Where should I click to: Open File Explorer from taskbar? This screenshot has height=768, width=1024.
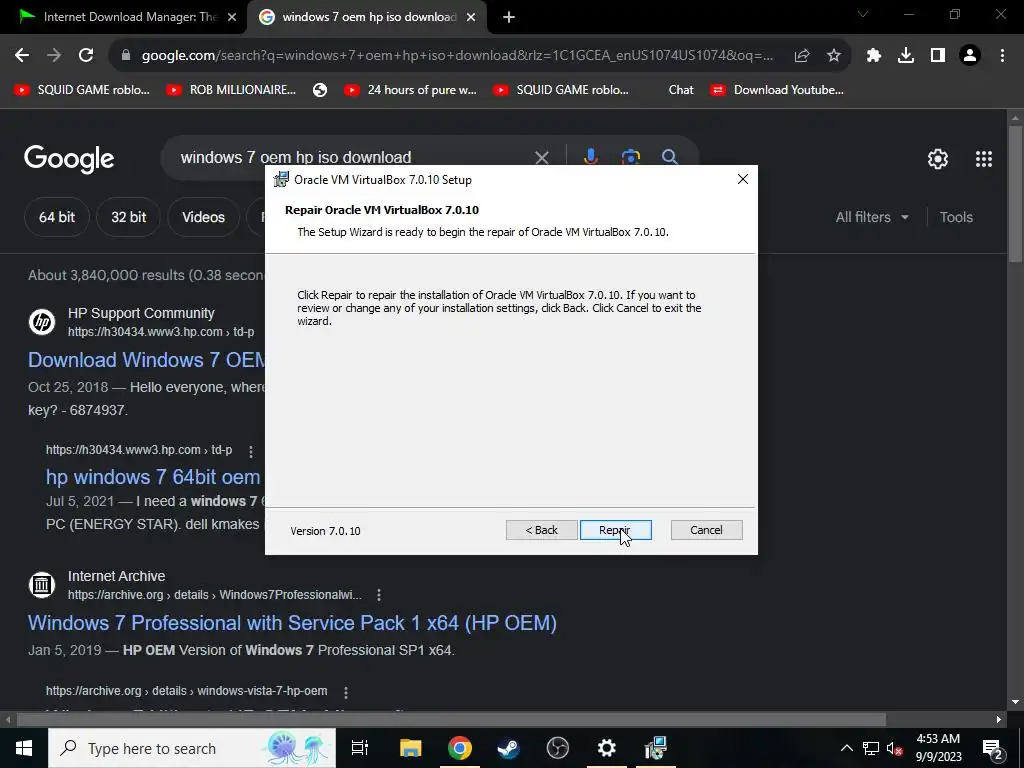[410, 748]
